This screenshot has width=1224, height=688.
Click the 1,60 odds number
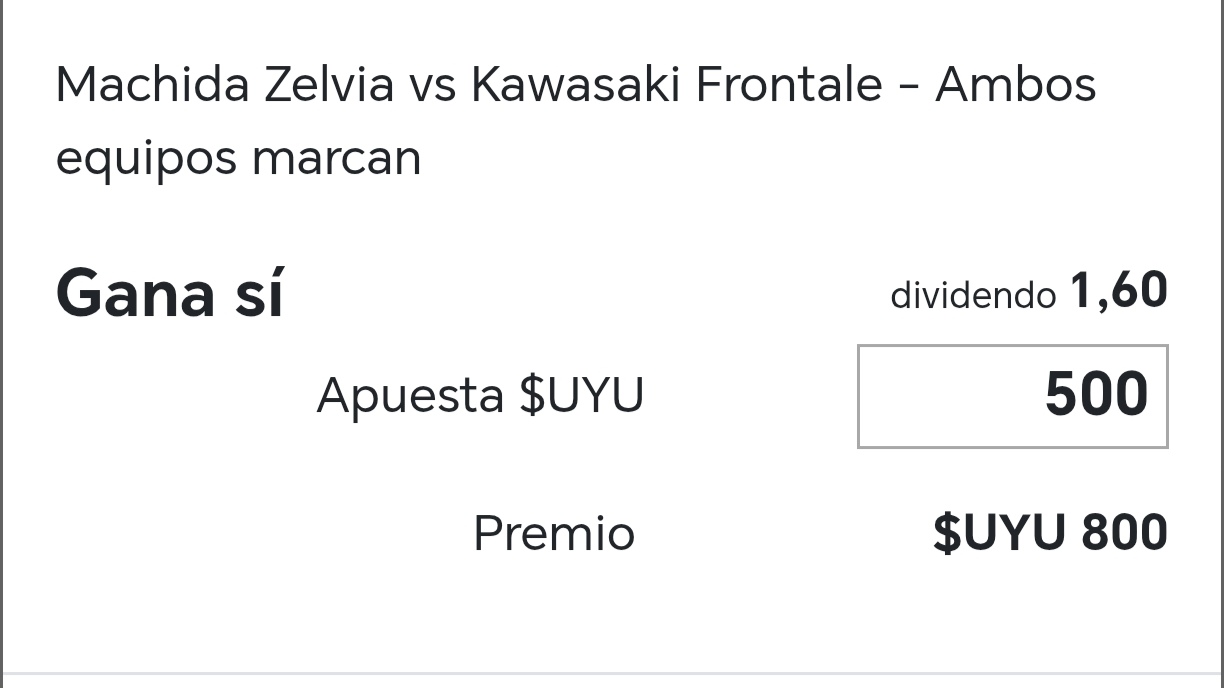[x=1119, y=292]
